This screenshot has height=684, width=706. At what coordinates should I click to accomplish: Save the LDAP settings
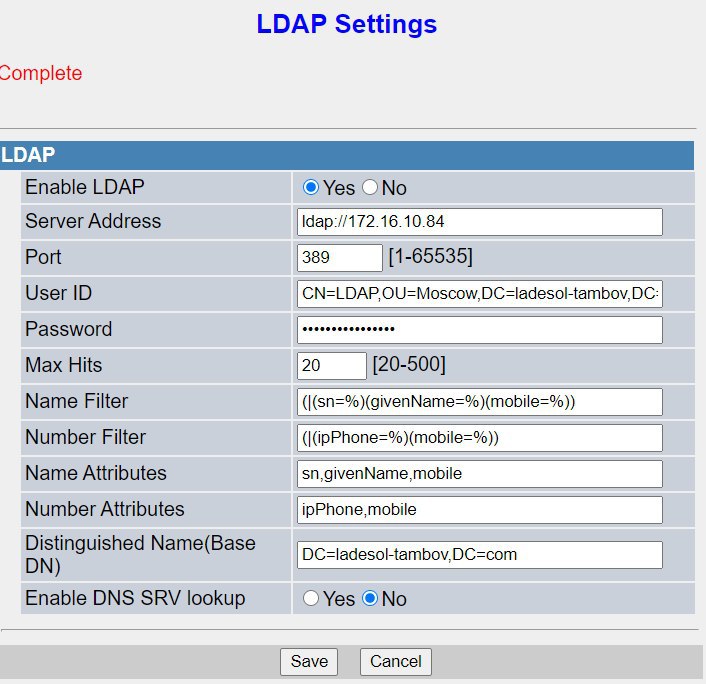tap(309, 661)
